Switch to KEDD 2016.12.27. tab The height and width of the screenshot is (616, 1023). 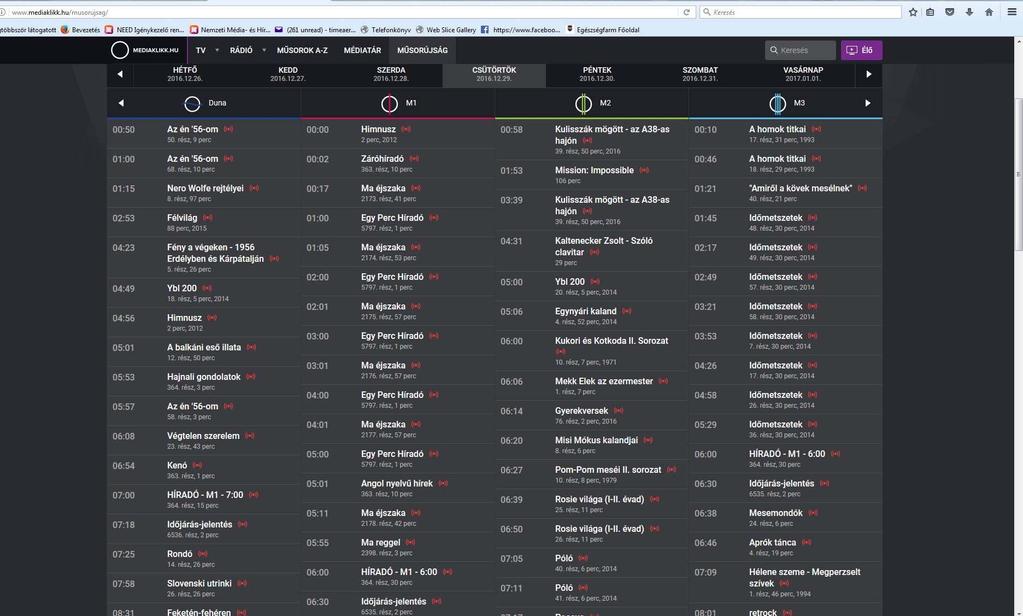pyautogui.click(x=288, y=74)
